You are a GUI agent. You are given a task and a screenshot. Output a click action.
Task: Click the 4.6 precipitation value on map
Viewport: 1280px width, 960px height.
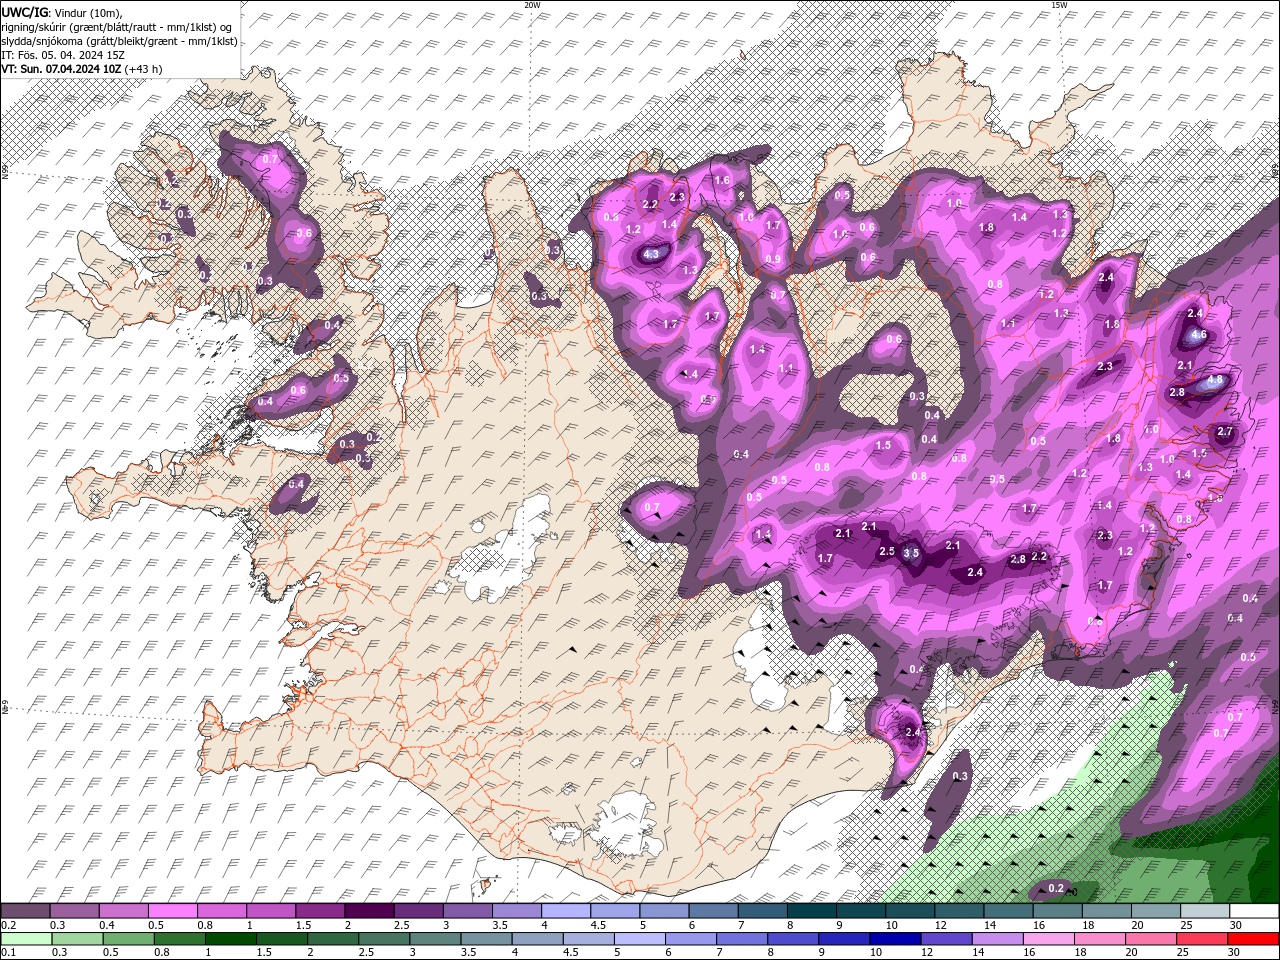(1200, 335)
